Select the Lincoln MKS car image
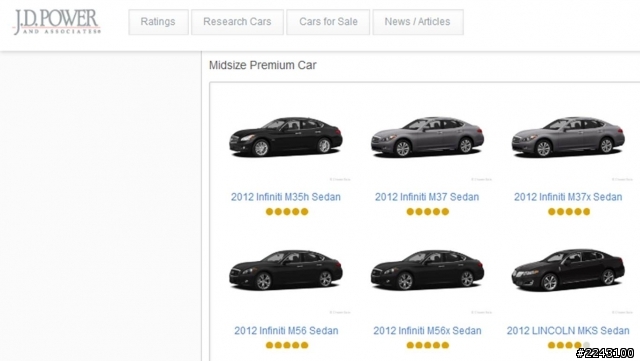 [x=568, y=270]
